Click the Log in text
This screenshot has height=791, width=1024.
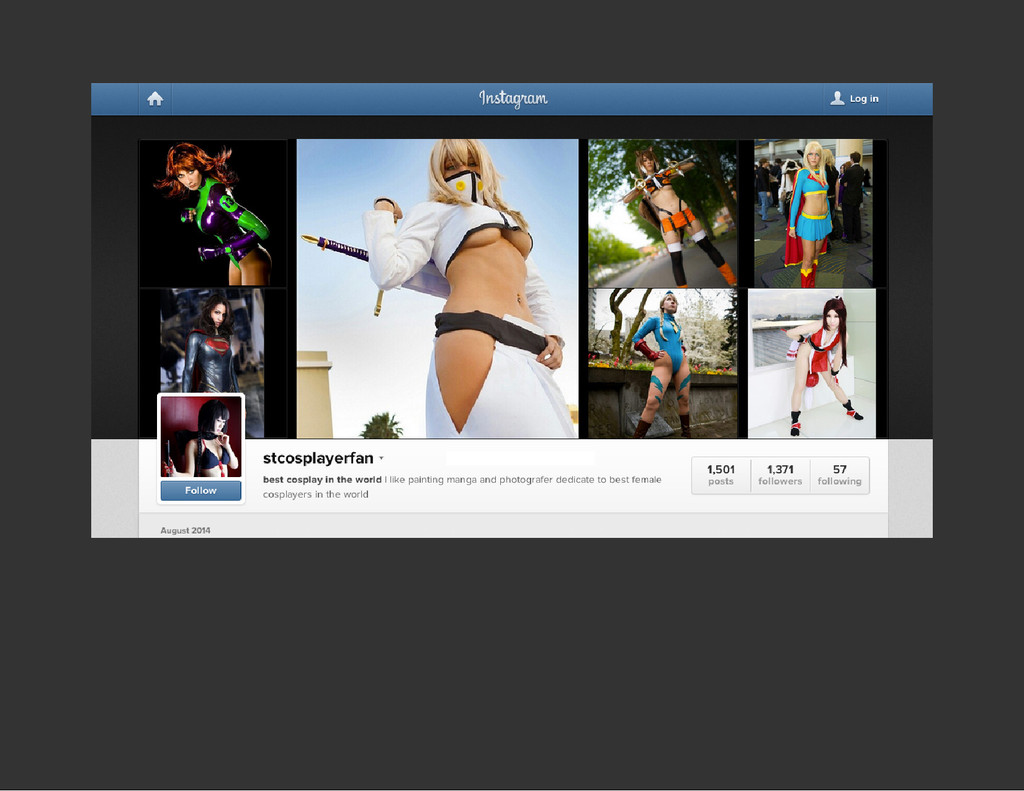click(x=864, y=99)
